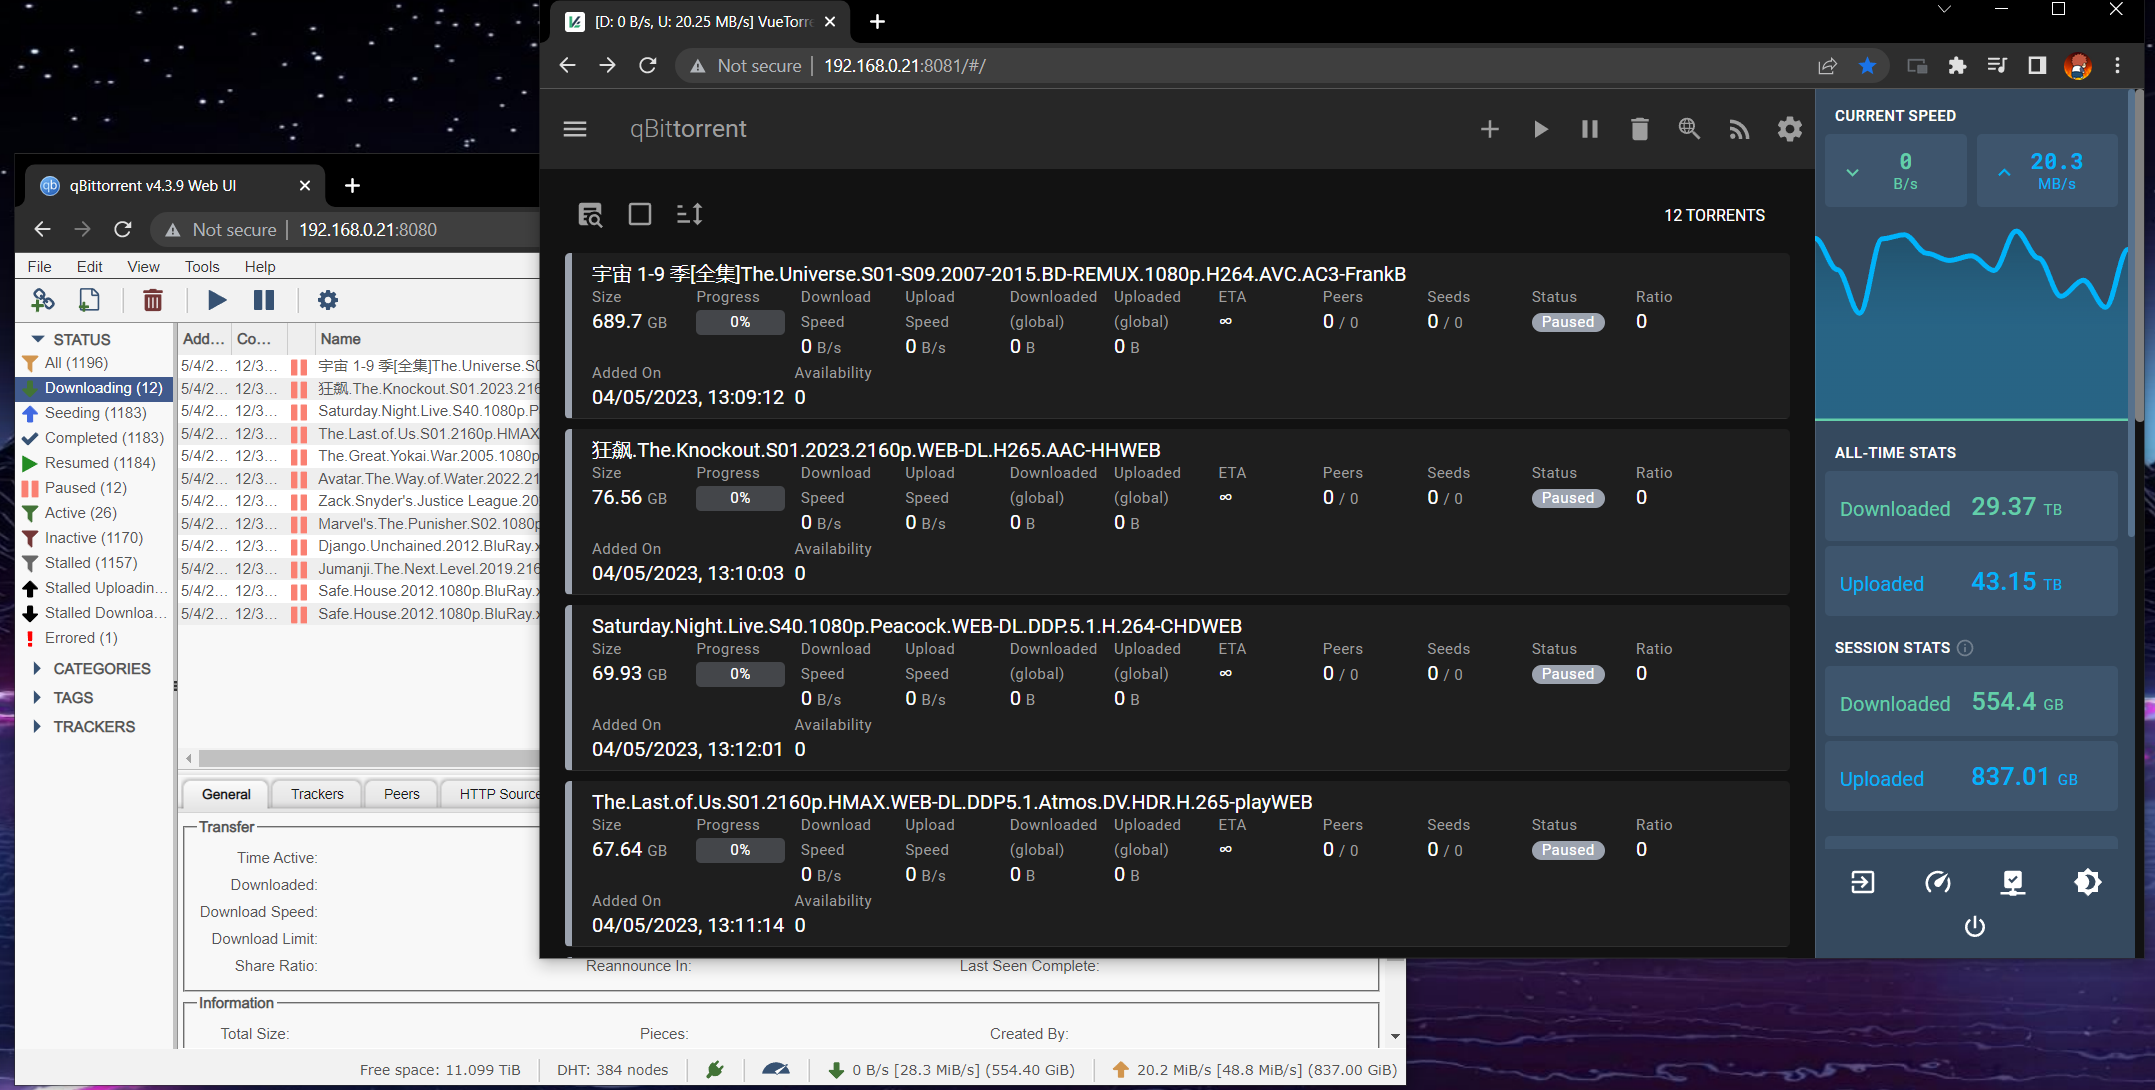Switch to the Trackers tab in details panel
The image size is (2155, 1090).
pos(317,794)
